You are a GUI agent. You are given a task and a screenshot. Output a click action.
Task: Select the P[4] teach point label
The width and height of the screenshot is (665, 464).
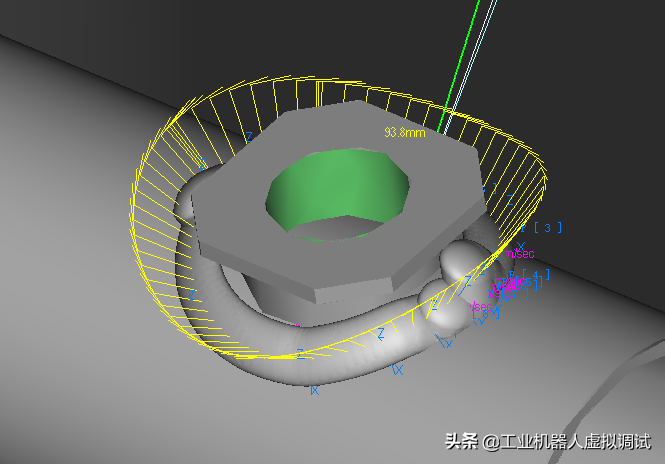(x=536, y=273)
